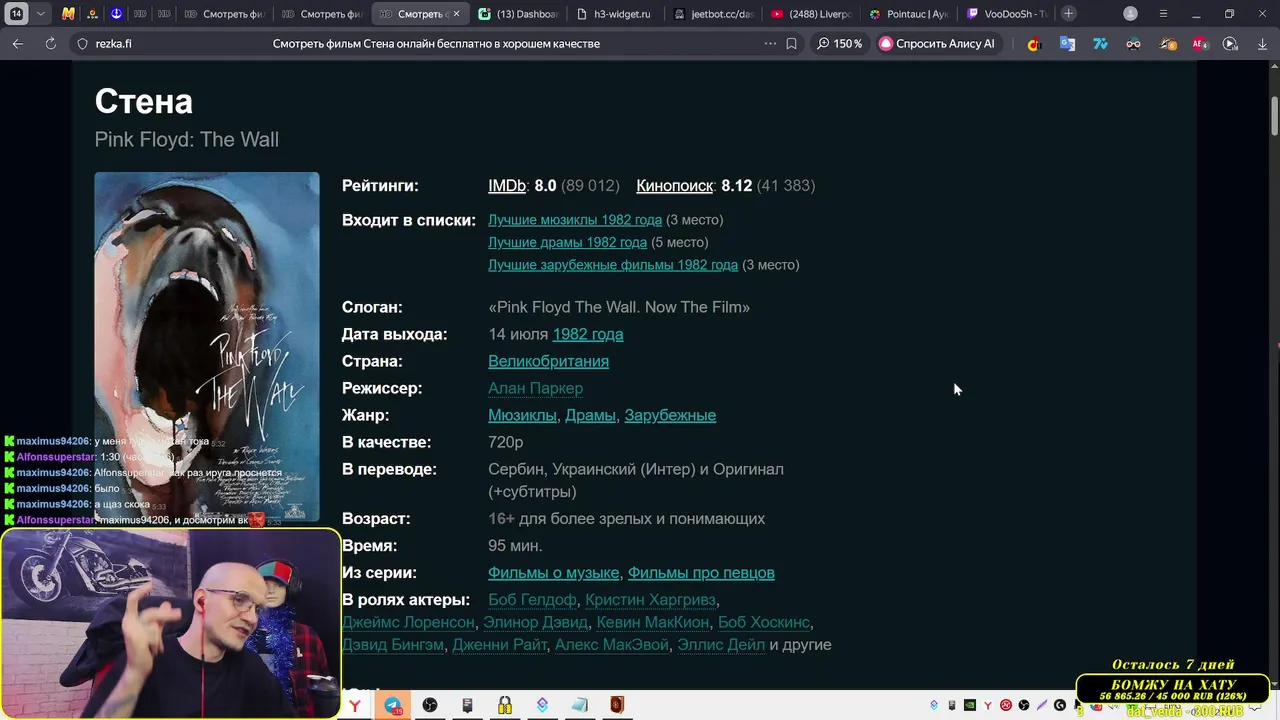
Task: Open actor Боб Хоскинс link
Action: pyautogui.click(x=764, y=623)
